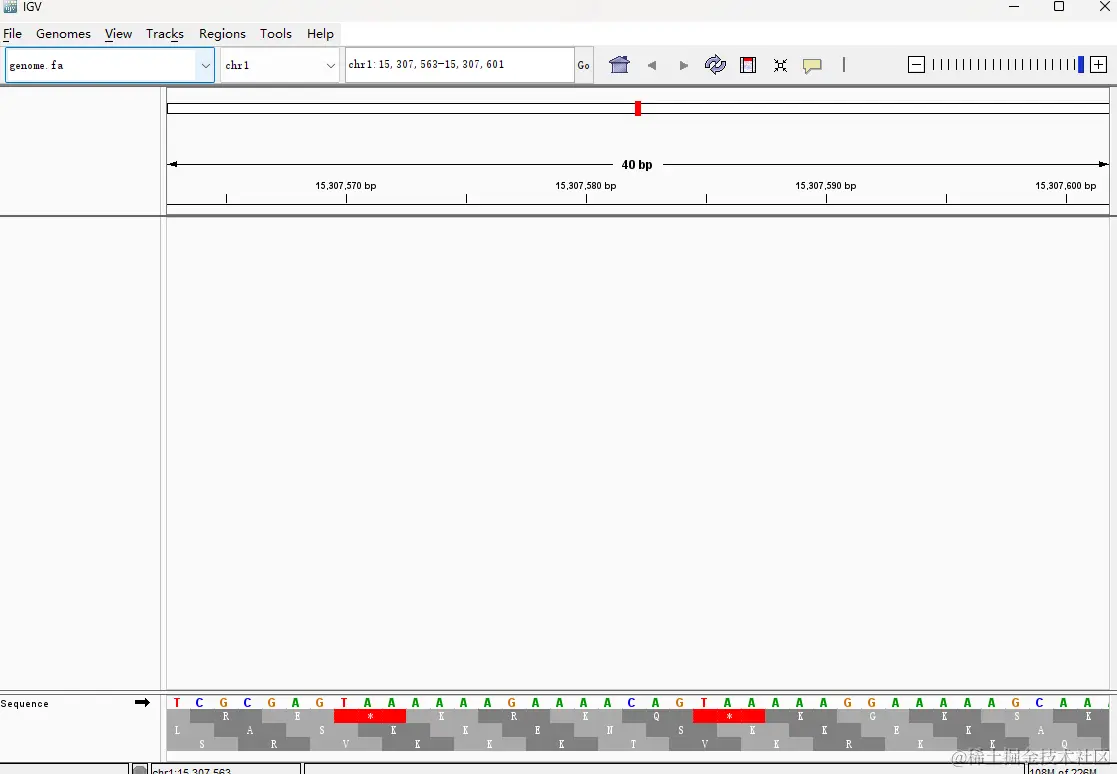Minimize the IGV window
Image resolution: width=1117 pixels, height=774 pixels.
tap(1014, 6)
